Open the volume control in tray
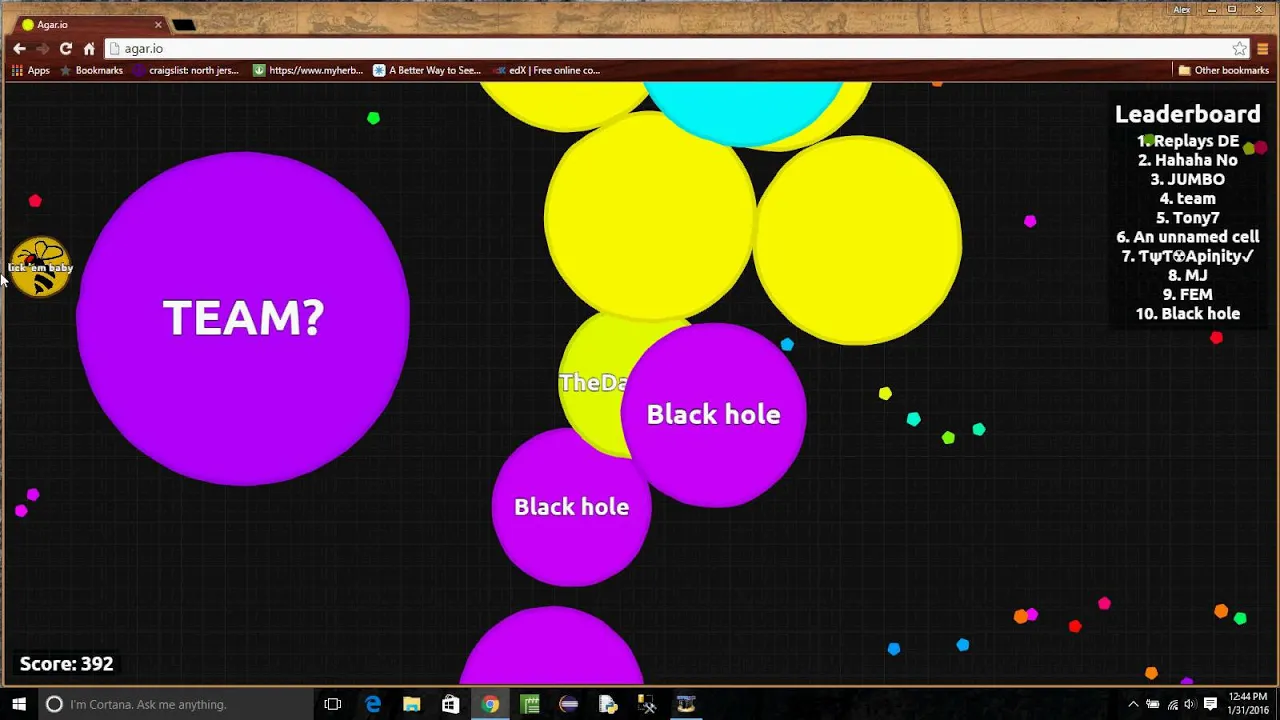Image resolution: width=1280 pixels, height=720 pixels. tap(1190, 704)
